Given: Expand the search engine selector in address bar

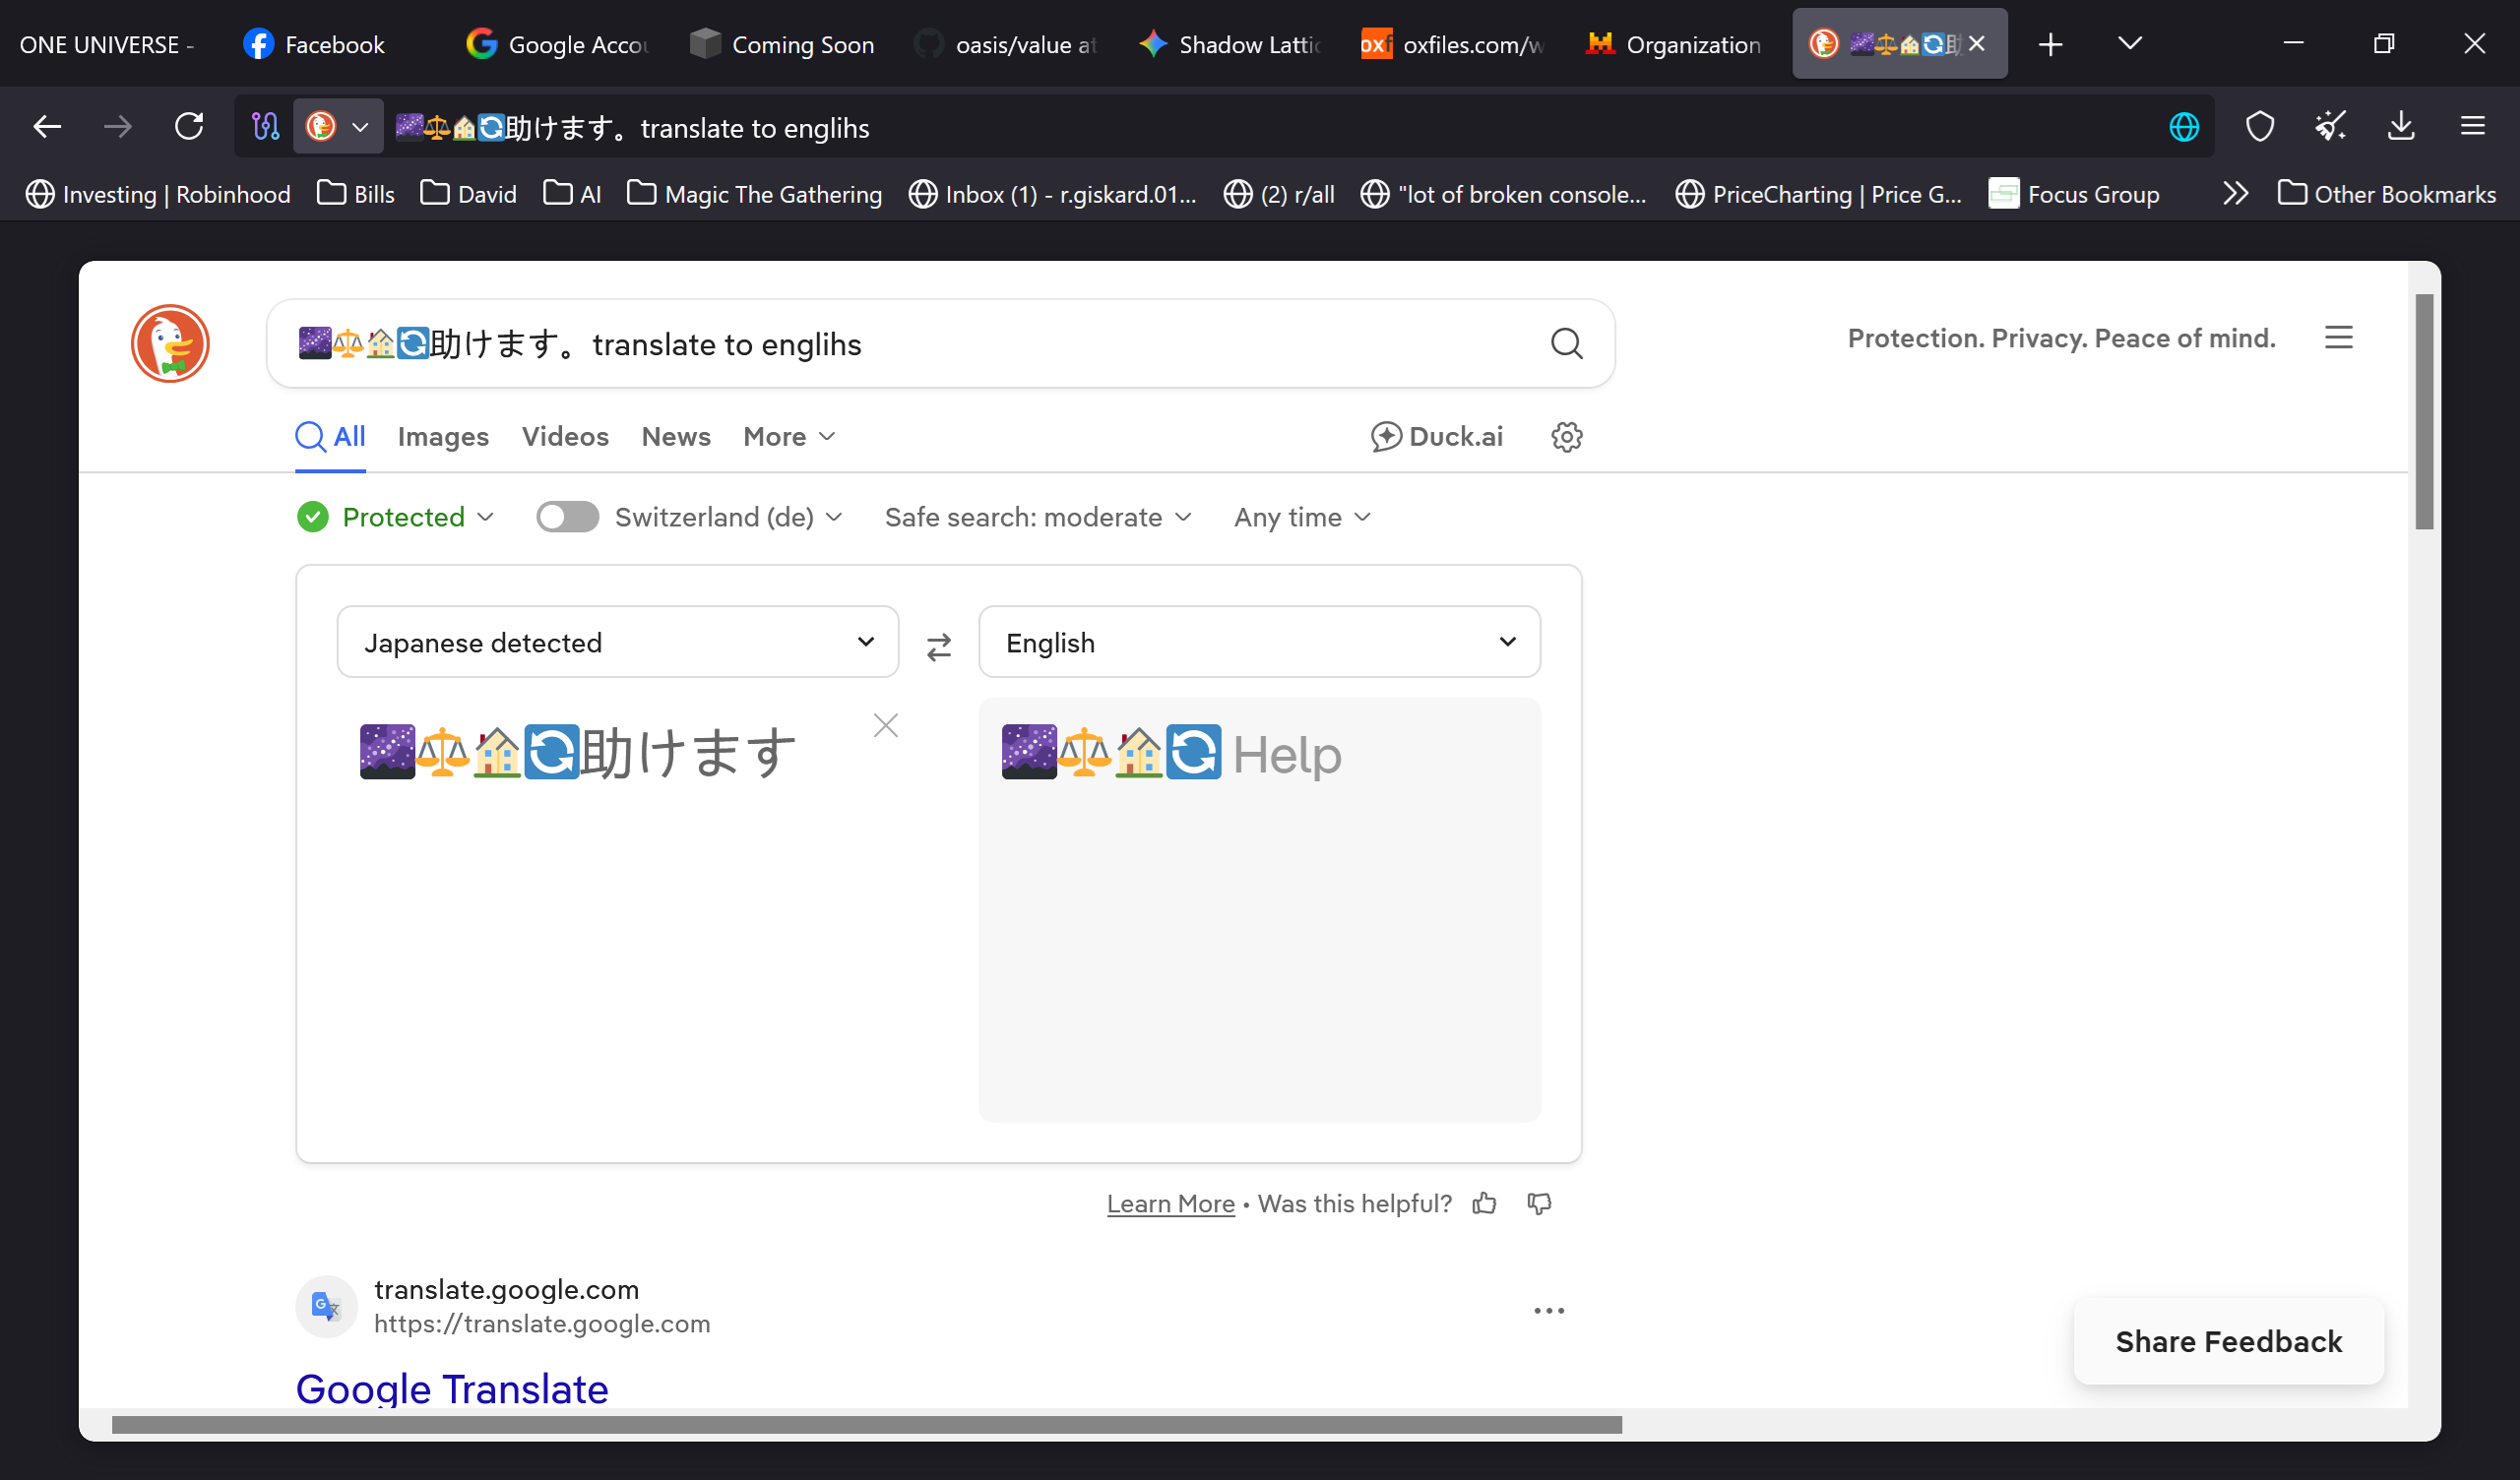Looking at the screenshot, I should pos(338,127).
